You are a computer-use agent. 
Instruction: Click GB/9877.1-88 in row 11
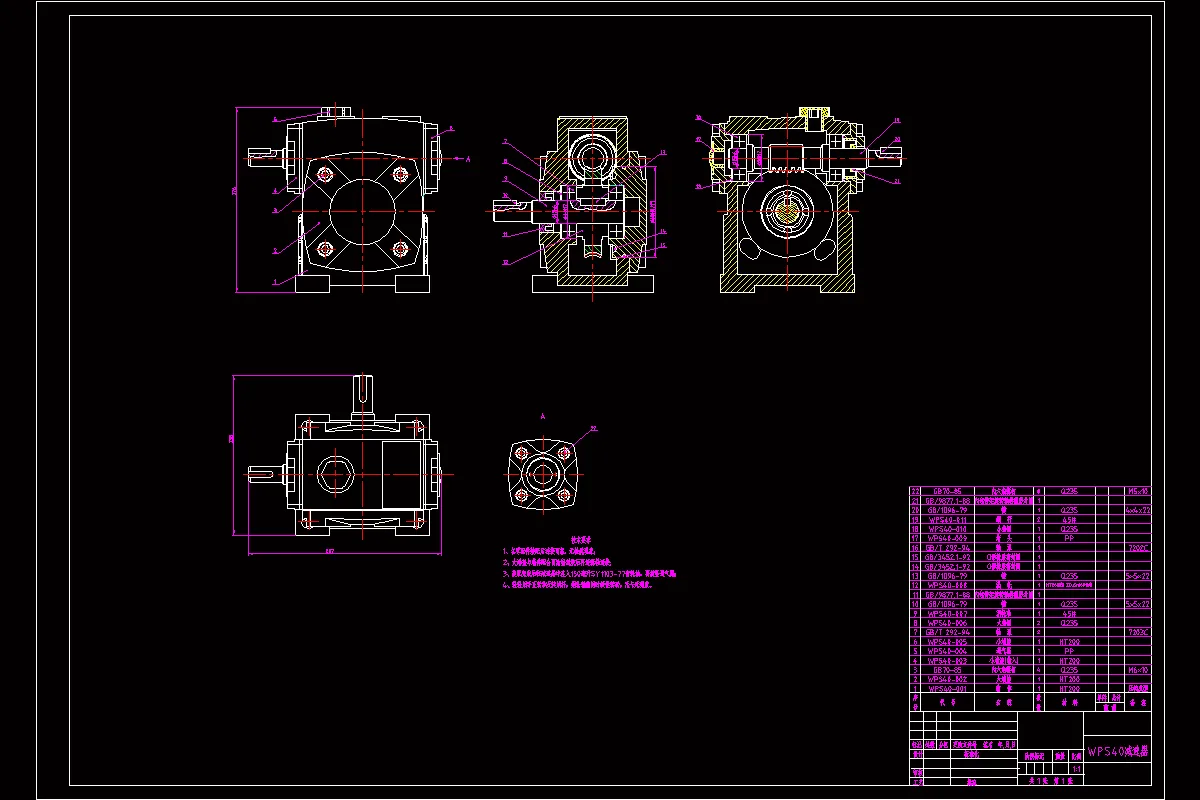[x=948, y=595]
